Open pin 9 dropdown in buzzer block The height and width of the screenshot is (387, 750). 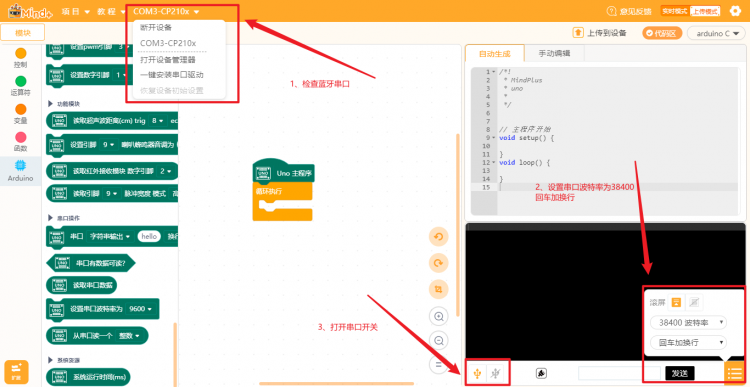click(110, 144)
